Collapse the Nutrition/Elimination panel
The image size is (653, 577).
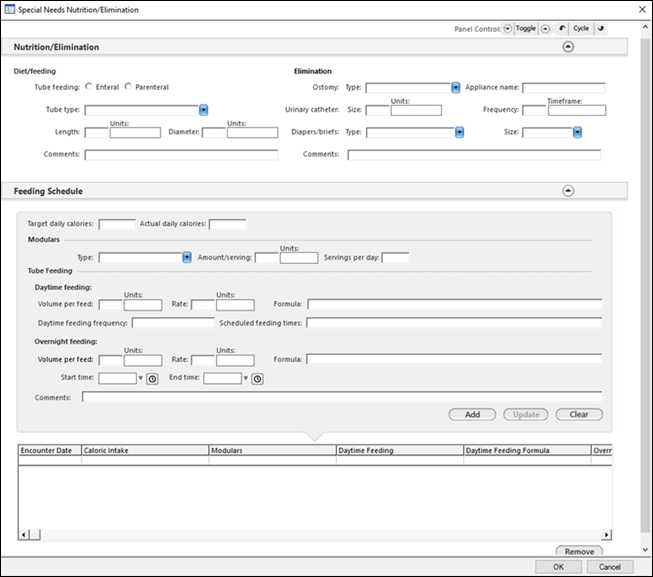pos(568,47)
